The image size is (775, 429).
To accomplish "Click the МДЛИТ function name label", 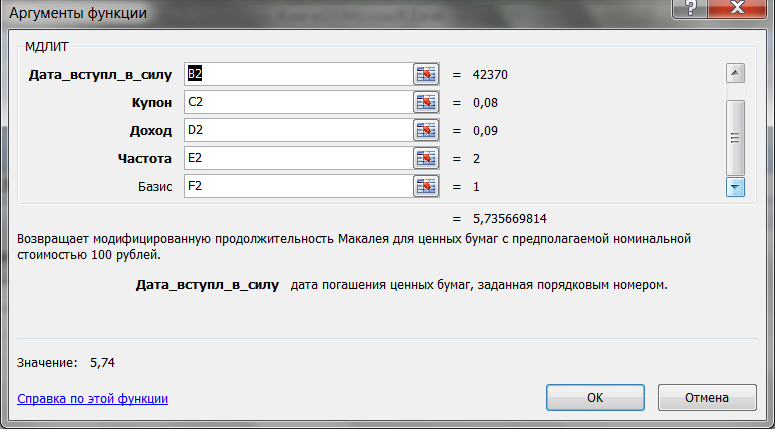I will (x=46, y=47).
